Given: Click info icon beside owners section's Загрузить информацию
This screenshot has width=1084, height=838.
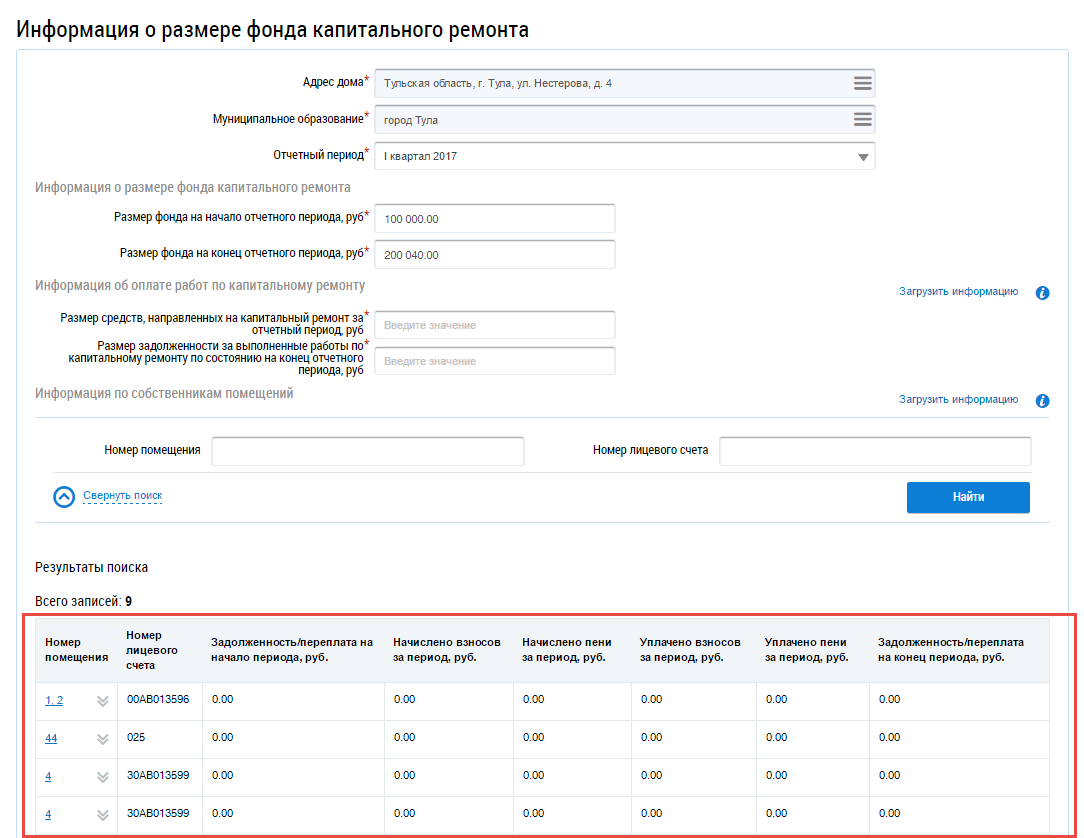Looking at the screenshot, I should coord(1043,400).
